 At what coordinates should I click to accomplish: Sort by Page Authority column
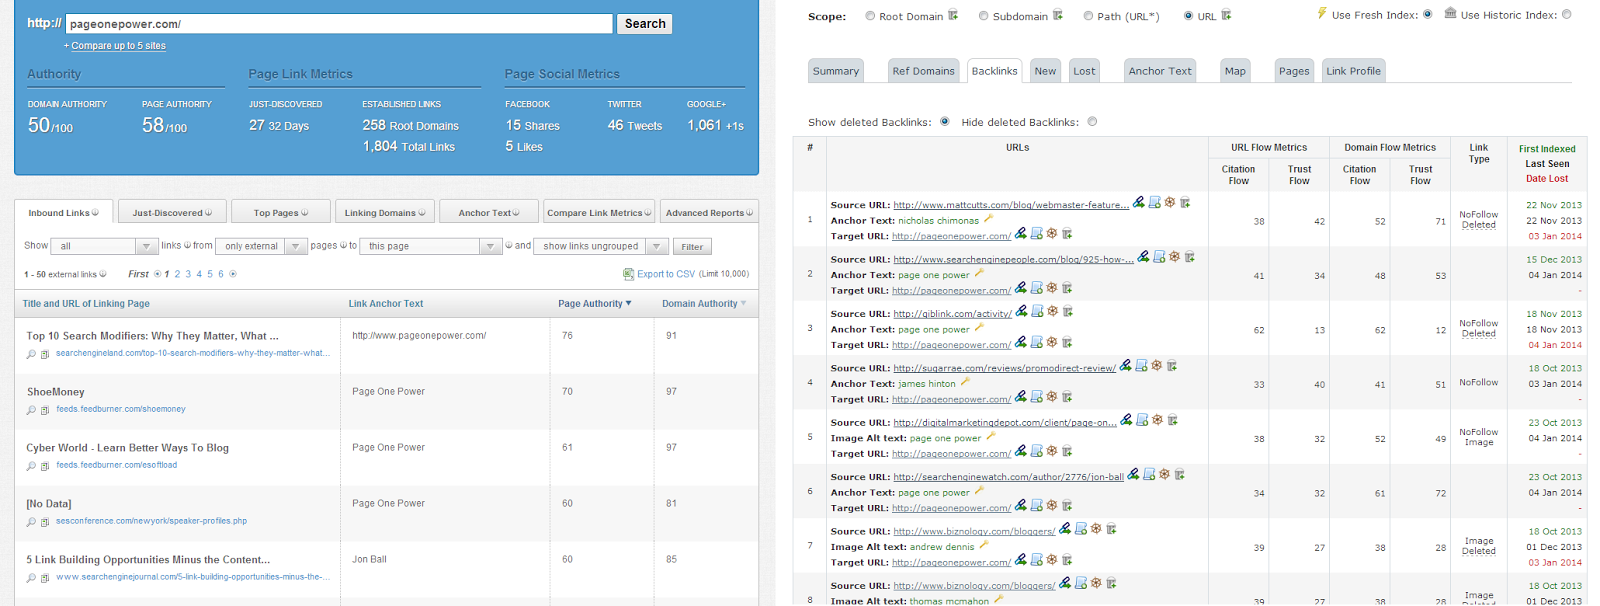click(x=595, y=304)
